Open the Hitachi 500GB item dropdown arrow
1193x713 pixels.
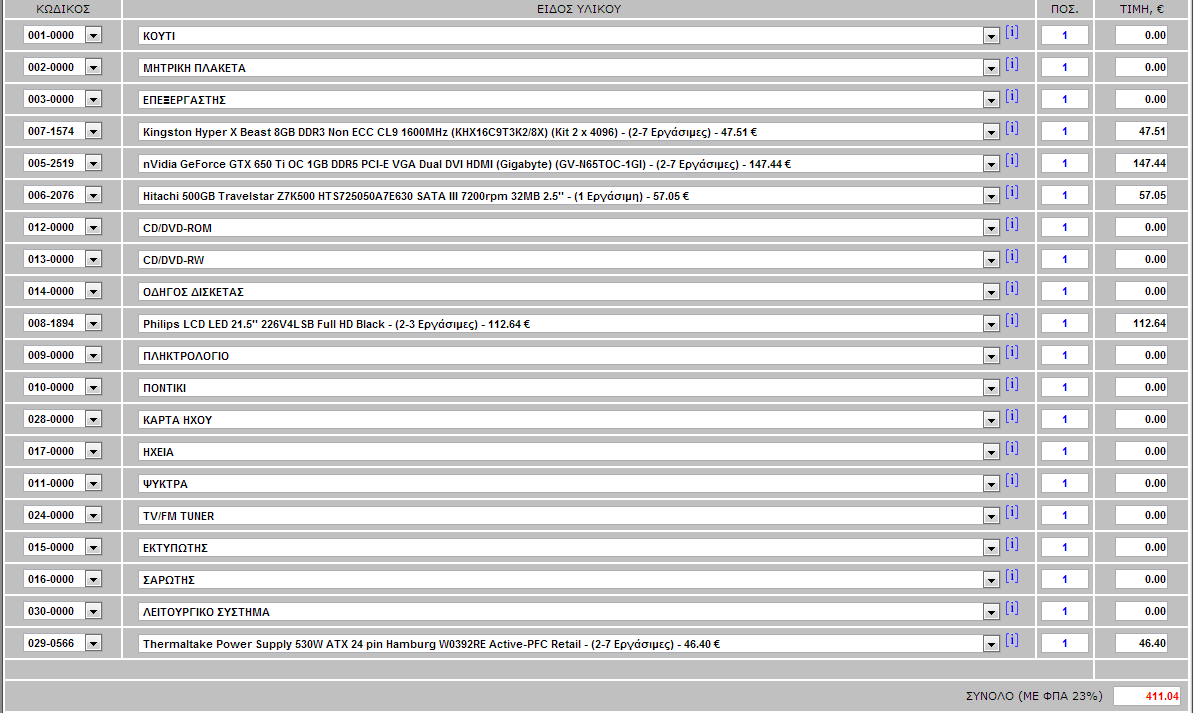click(991, 196)
